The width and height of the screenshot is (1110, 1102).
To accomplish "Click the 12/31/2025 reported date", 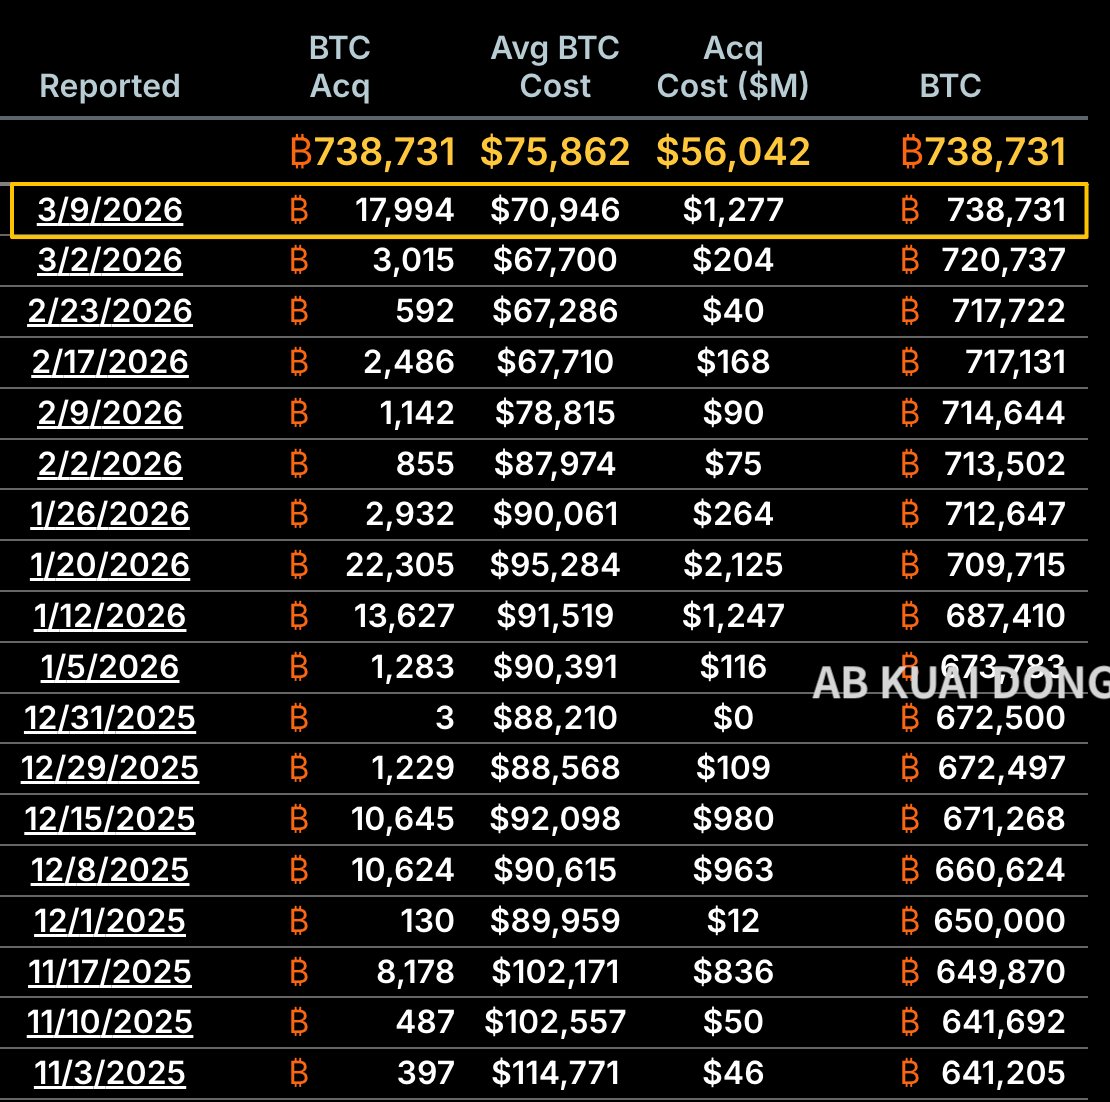I will [x=110, y=718].
